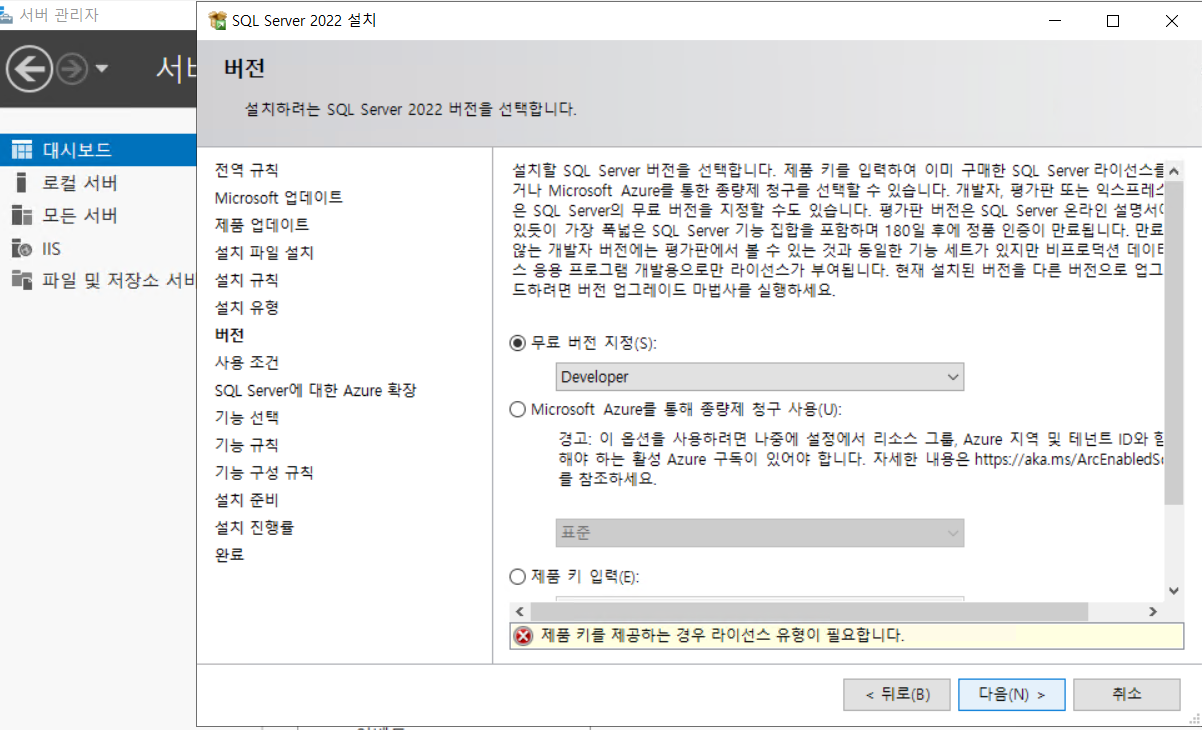
Task: Click the 파일 및 저장소 서비스 icon
Action: pos(22,280)
